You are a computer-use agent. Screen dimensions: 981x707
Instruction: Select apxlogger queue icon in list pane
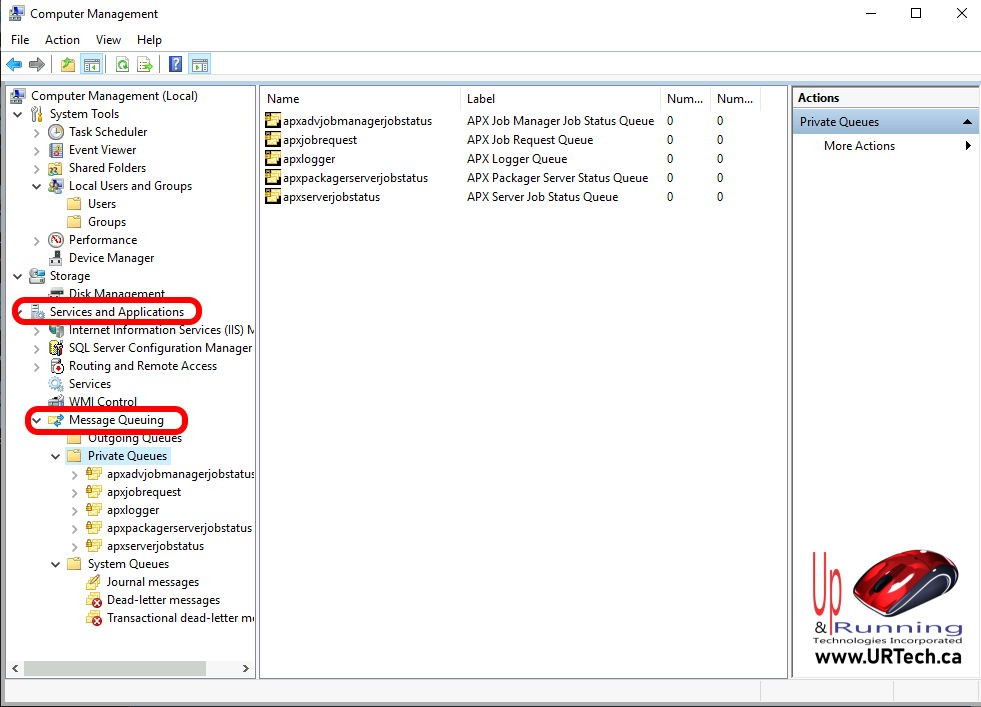click(x=273, y=159)
